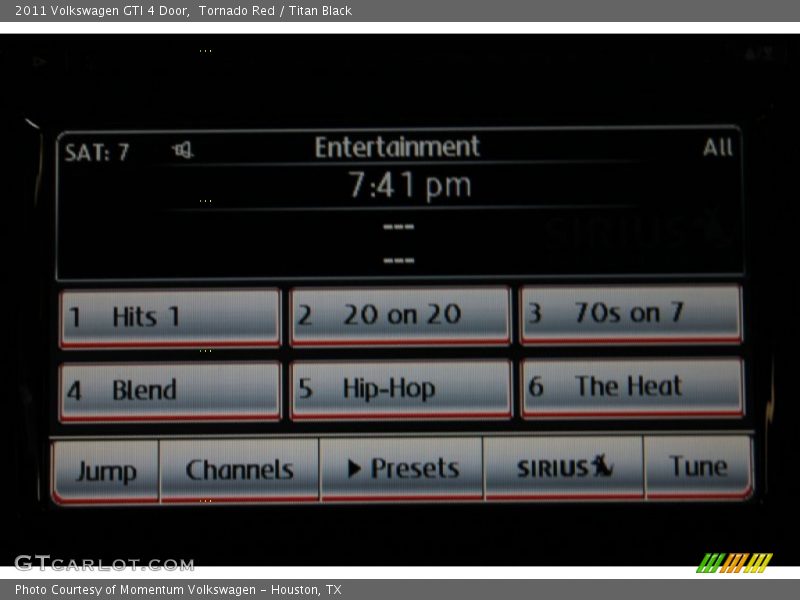Click the 2011 Volkswagen GTI 4 Door title

(102, 11)
